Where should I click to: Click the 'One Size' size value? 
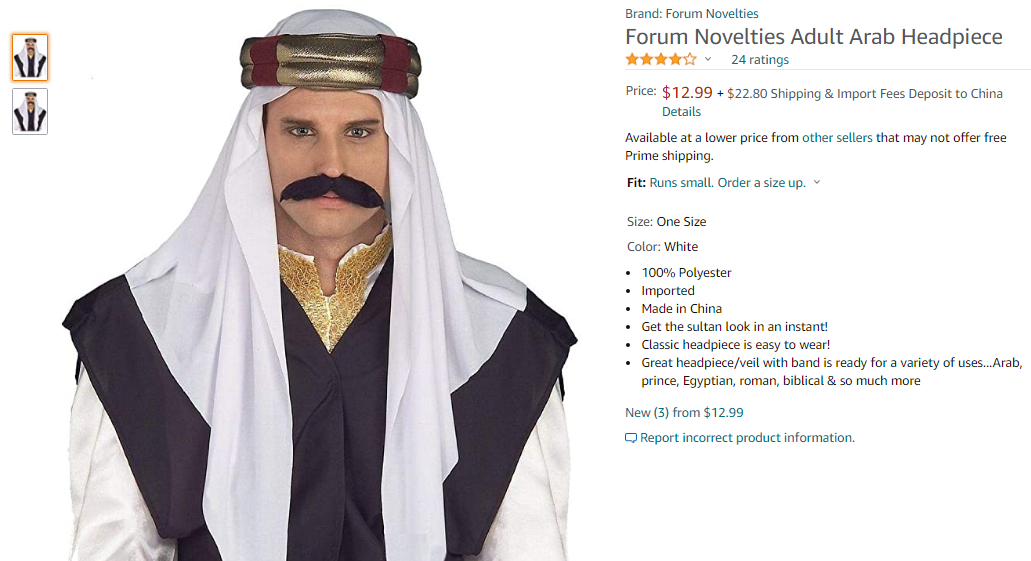pyautogui.click(x=681, y=222)
